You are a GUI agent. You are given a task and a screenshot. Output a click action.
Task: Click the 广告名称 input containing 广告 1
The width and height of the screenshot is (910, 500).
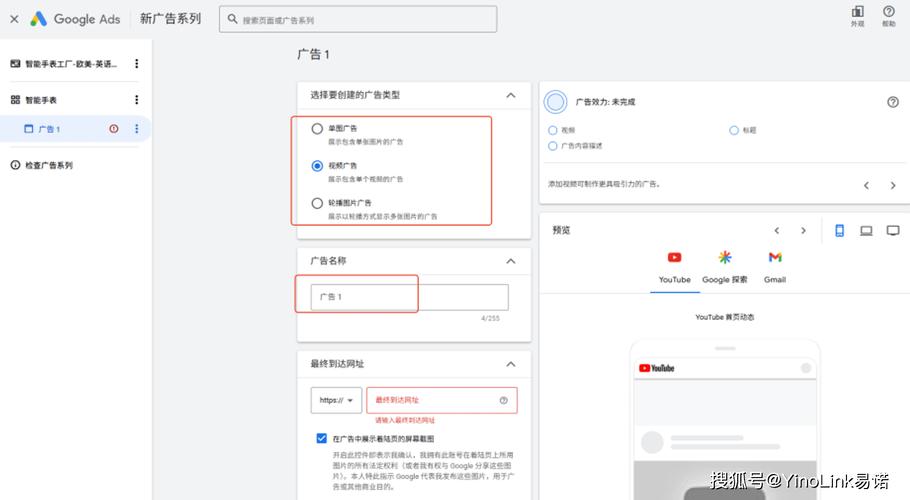(x=410, y=297)
